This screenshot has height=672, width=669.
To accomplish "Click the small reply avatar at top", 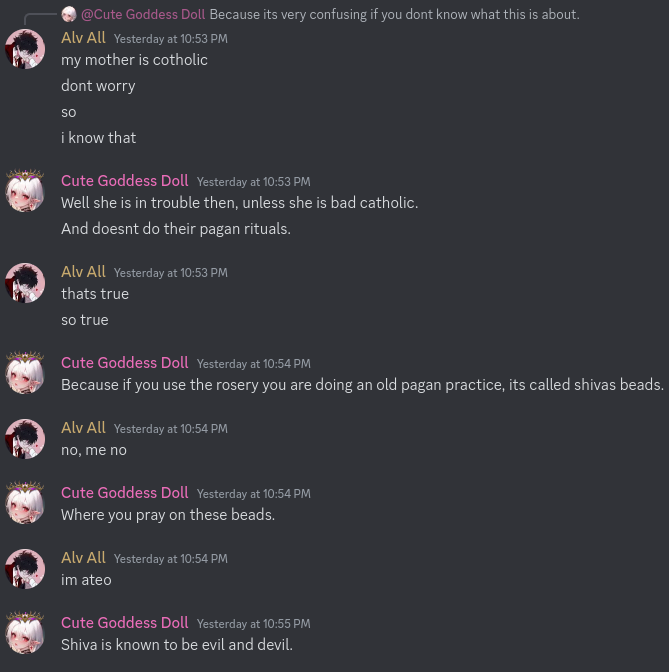I will pos(69,15).
